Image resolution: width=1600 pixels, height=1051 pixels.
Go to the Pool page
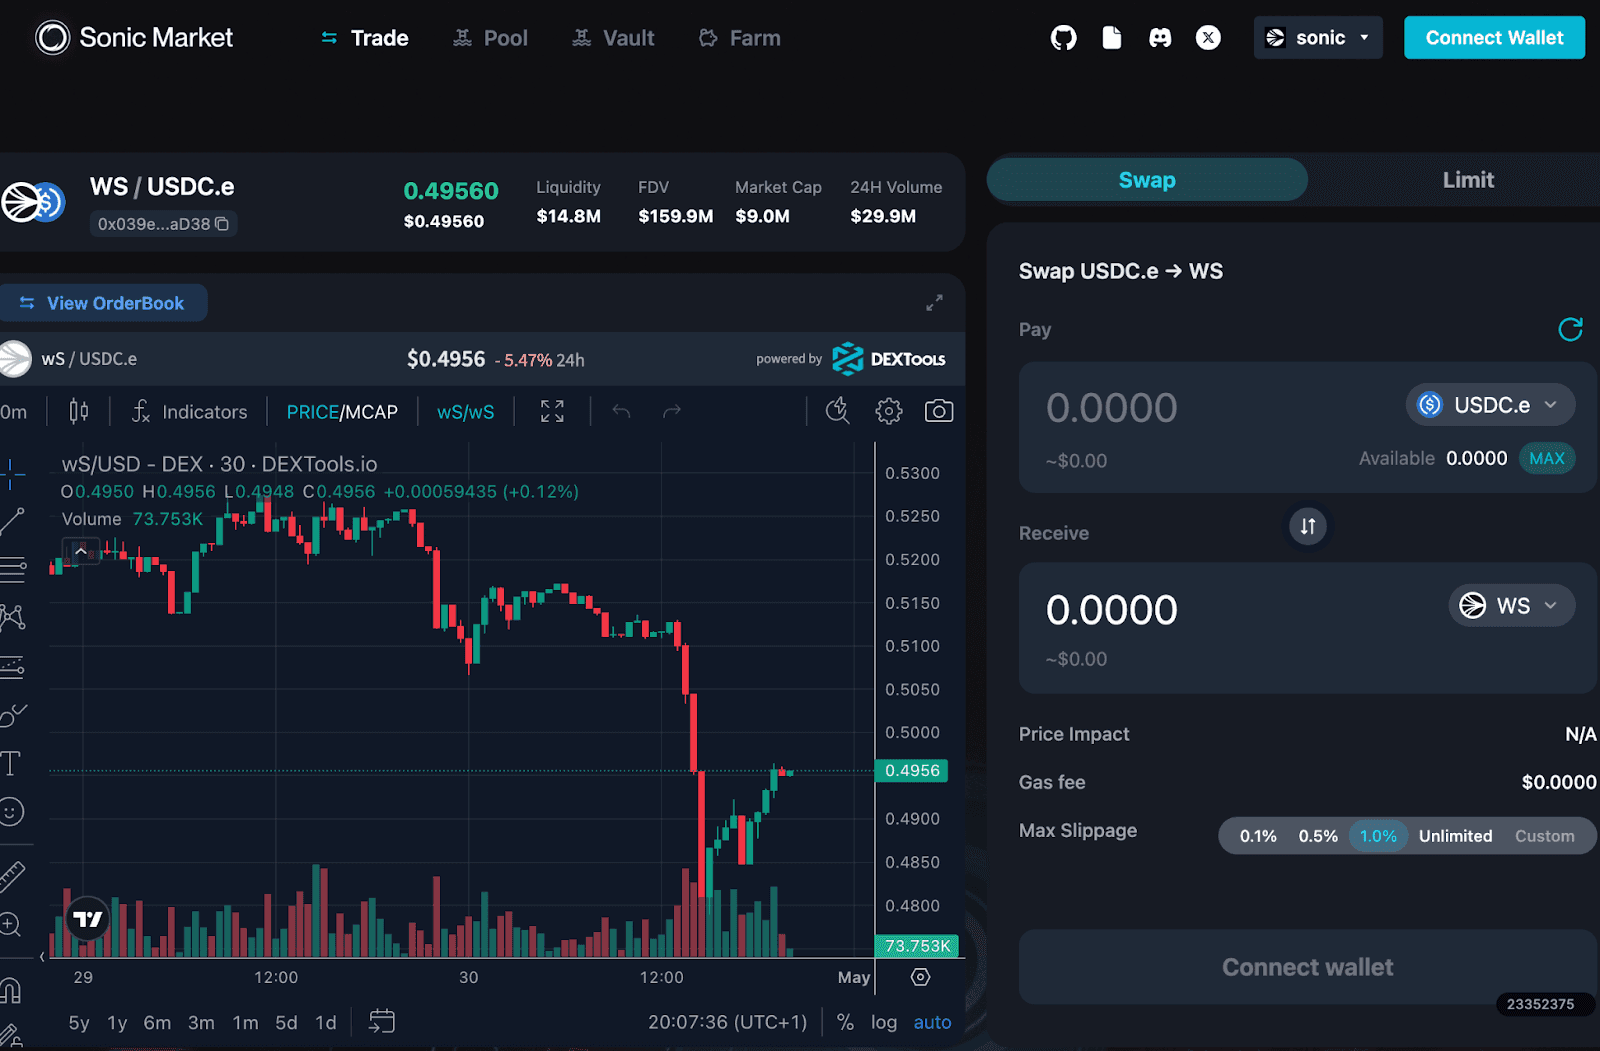click(x=490, y=38)
